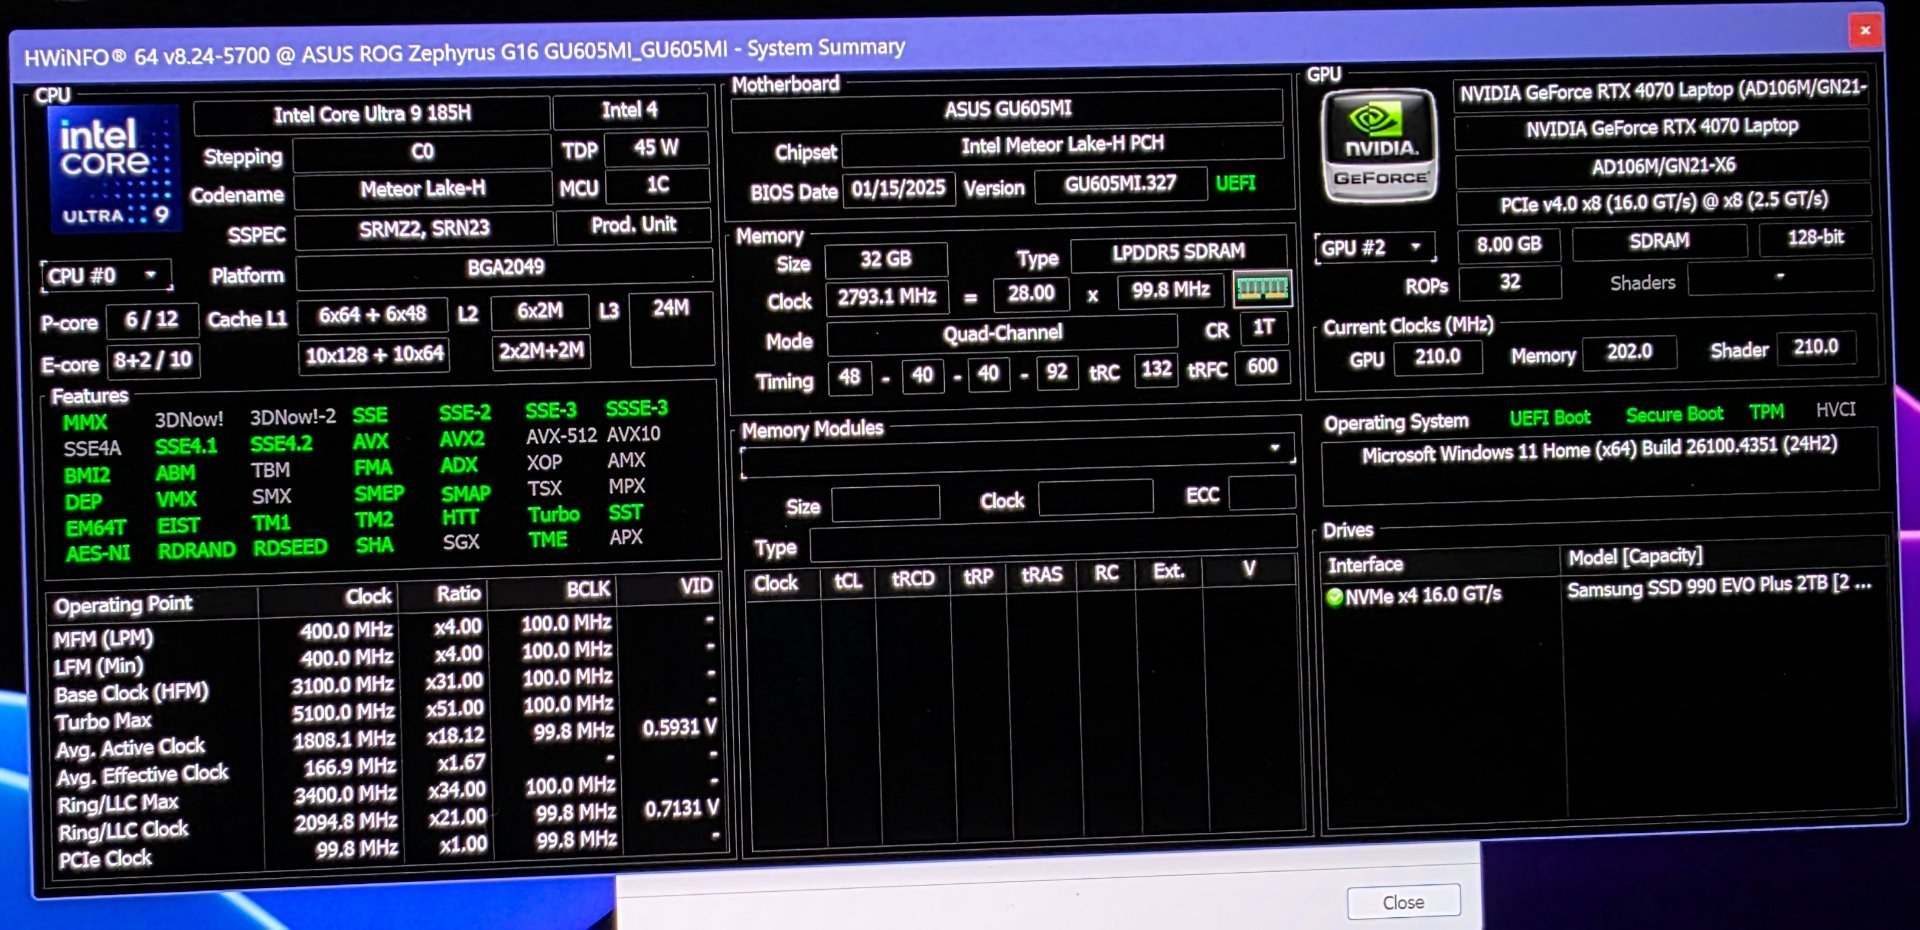Click the green UEFI label near BIOS
This screenshot has height=930, width=1920.
tap(1235, 183)
